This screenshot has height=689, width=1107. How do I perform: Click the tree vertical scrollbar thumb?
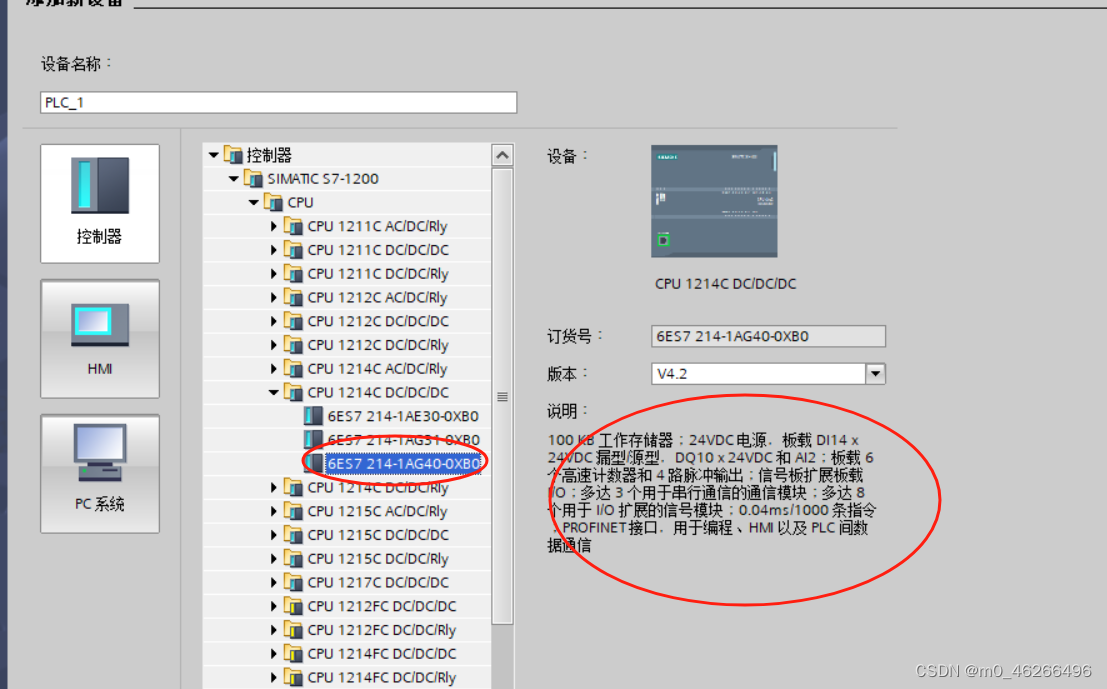(x=503, y=396)
